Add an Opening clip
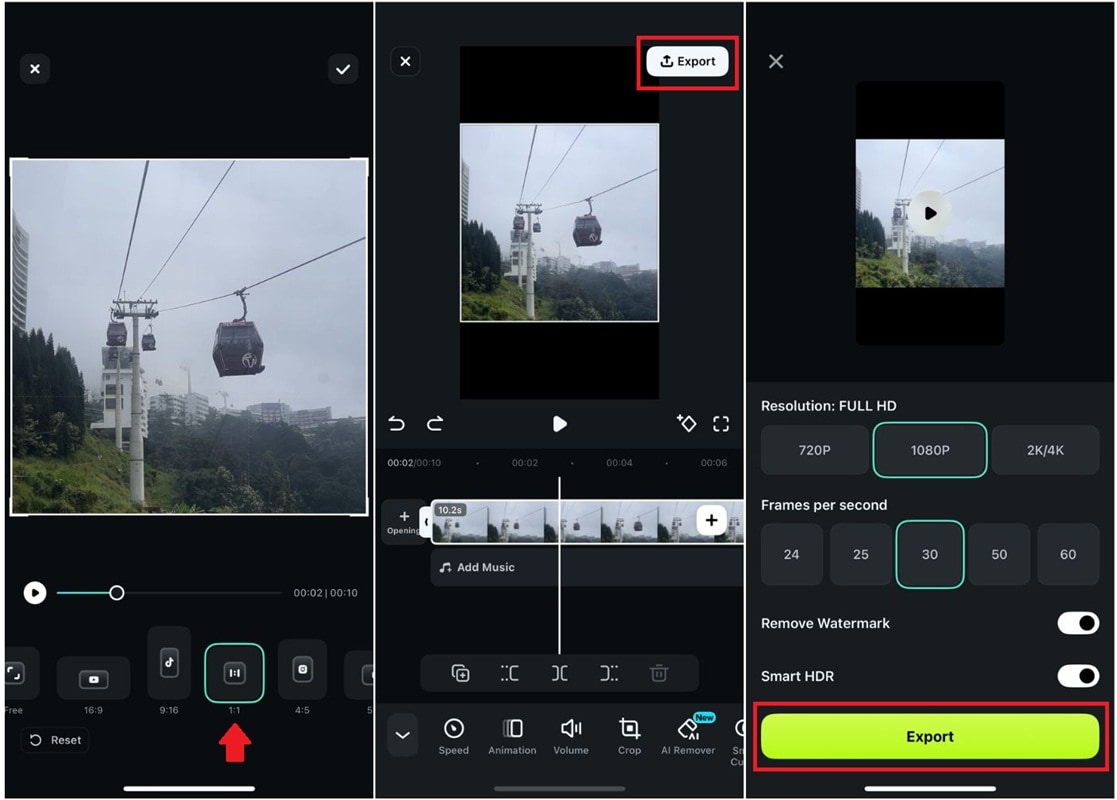The height and width of the screenshot is (800, 1117). [403, 522]
